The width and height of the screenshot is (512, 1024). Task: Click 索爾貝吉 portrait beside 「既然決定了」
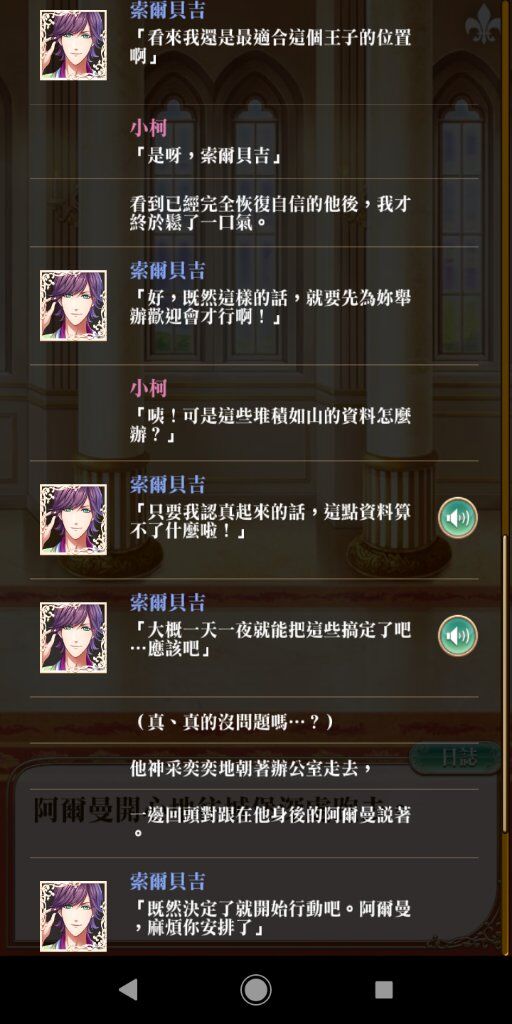tap(73, 916)
